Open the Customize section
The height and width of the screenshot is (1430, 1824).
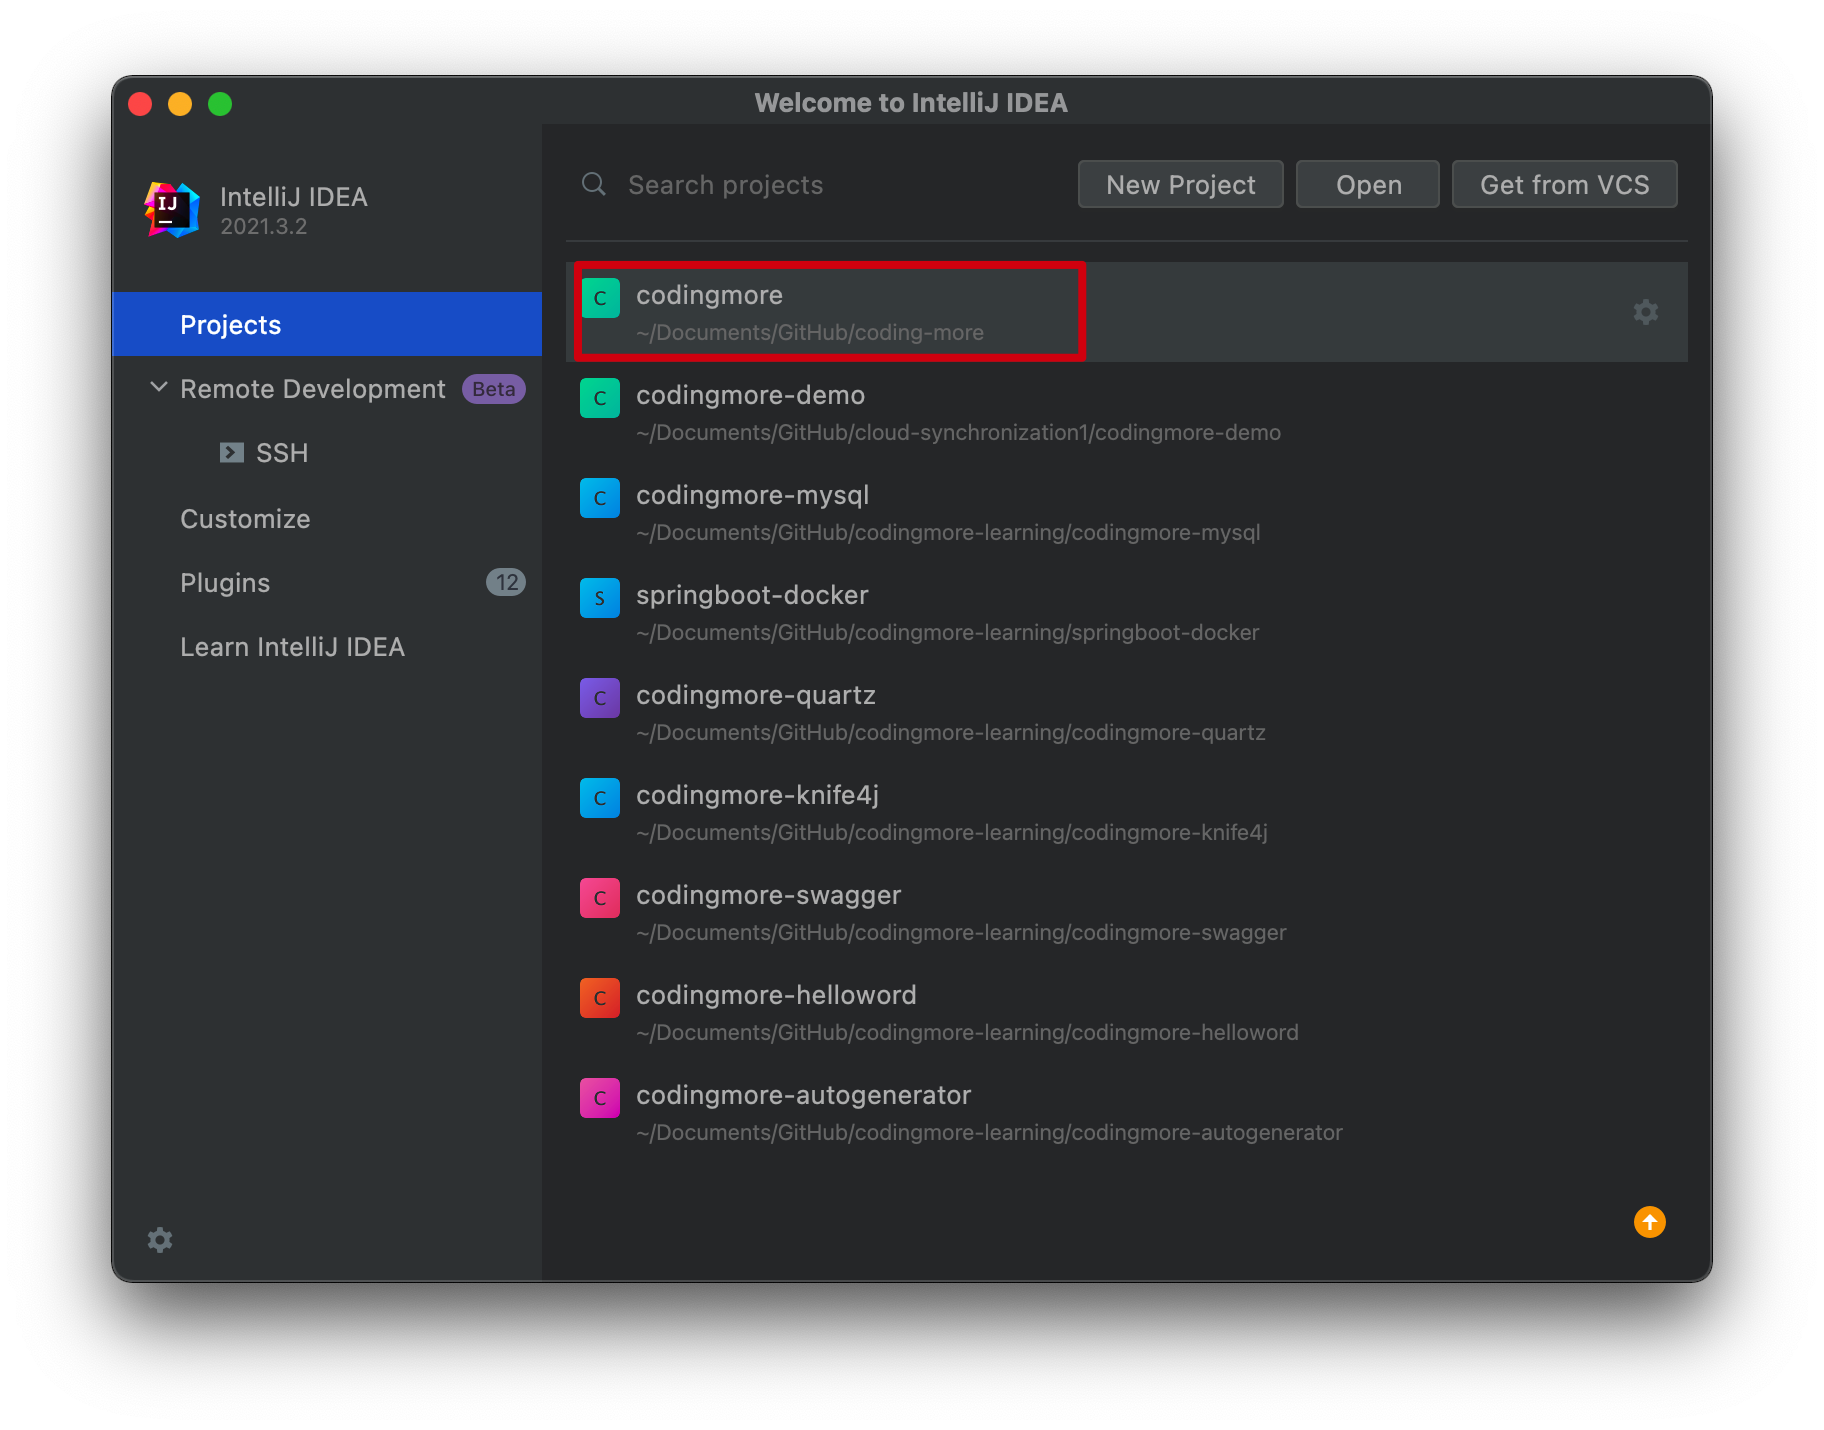click(245, 519)
